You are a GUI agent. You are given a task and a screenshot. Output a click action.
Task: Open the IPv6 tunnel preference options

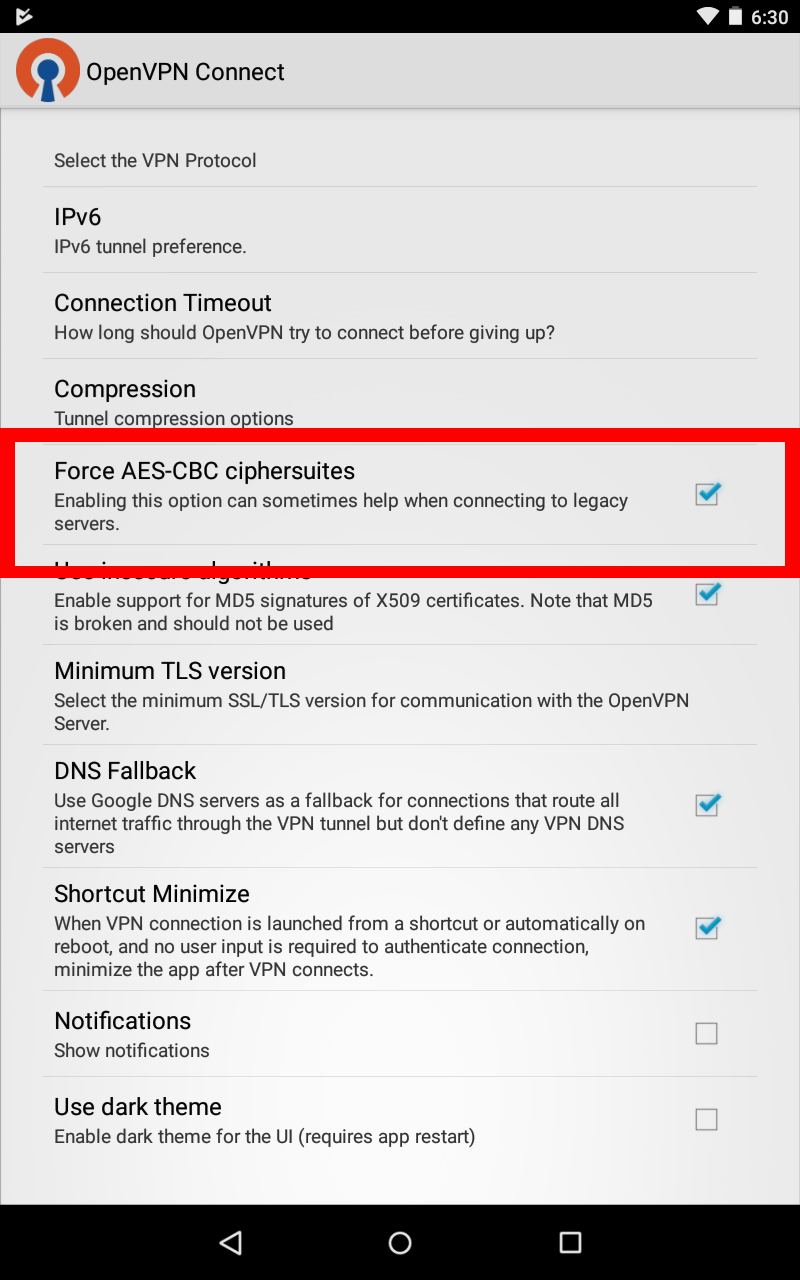(x=400, y=230)
